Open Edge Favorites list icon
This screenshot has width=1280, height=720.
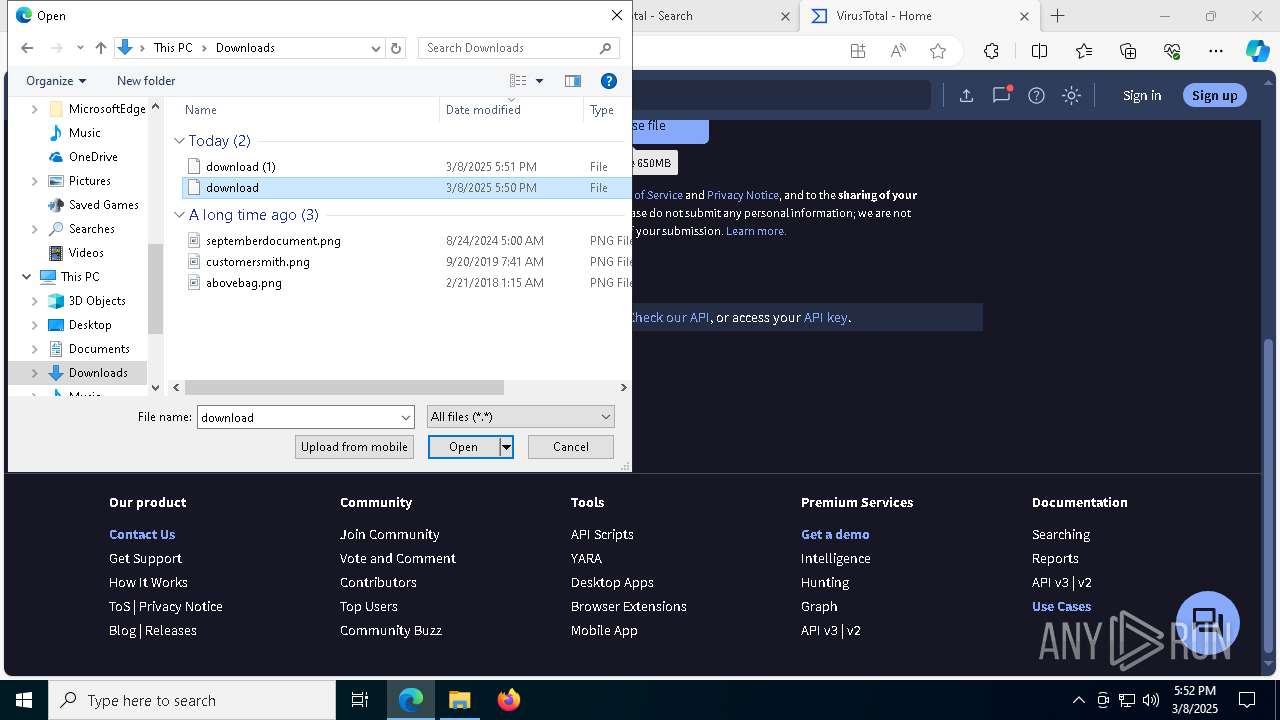pyautogui.click(x=1084, y=52)
